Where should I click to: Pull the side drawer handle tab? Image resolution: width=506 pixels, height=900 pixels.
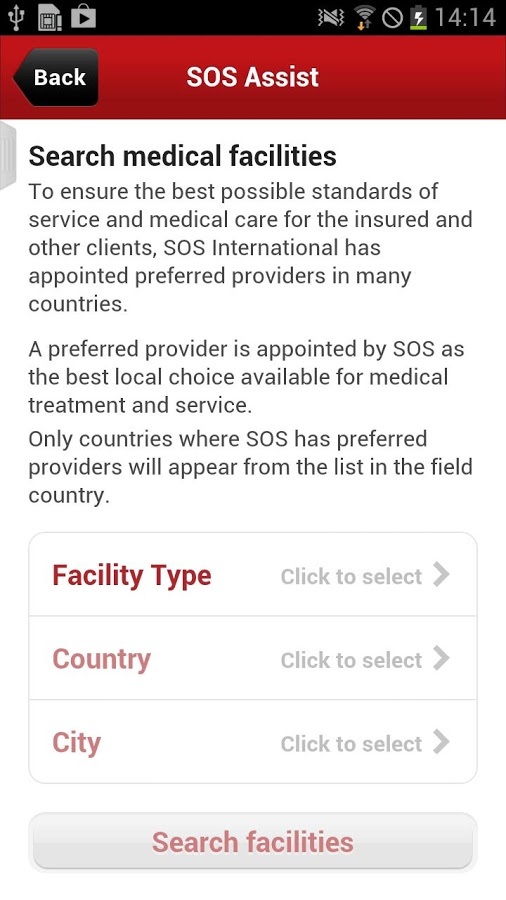[x=8, y=155]
